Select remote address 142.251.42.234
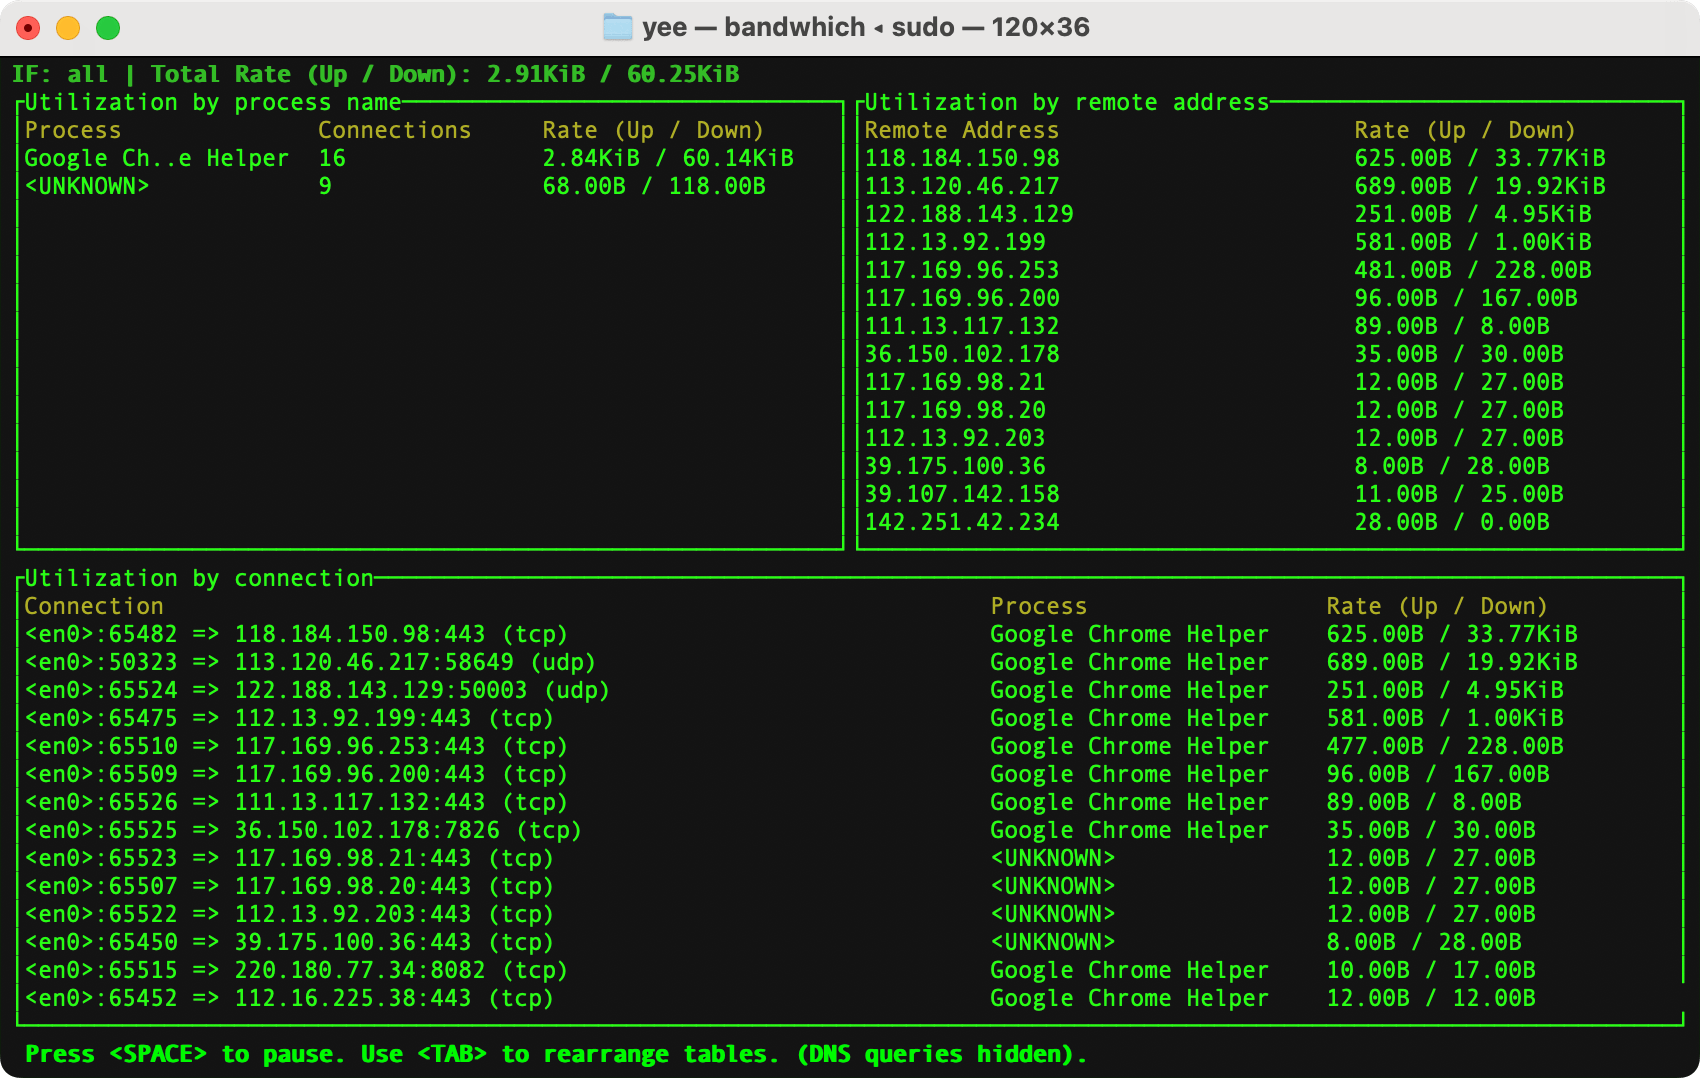1700x1078 pixels. point(962,522)
